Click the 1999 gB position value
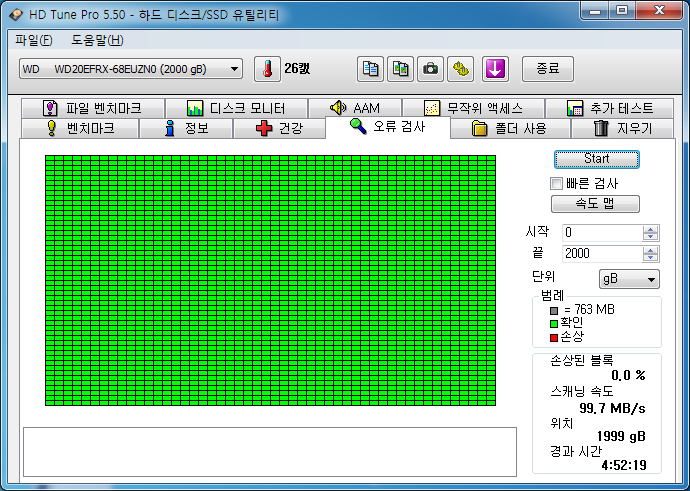 click(x=621, y=436)
